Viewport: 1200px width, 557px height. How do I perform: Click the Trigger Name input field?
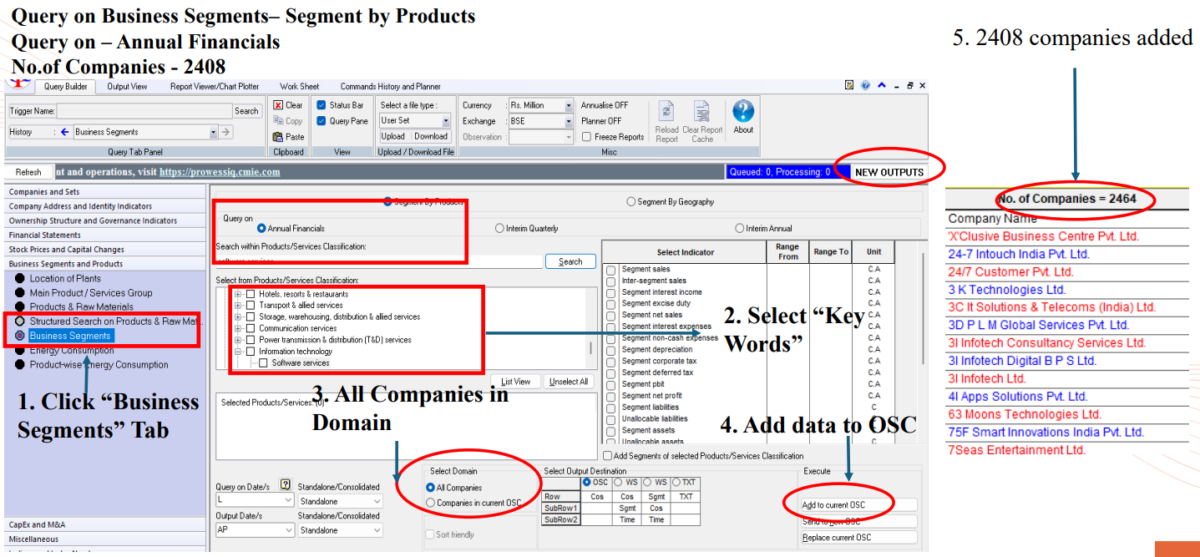(x=144, y=111)
